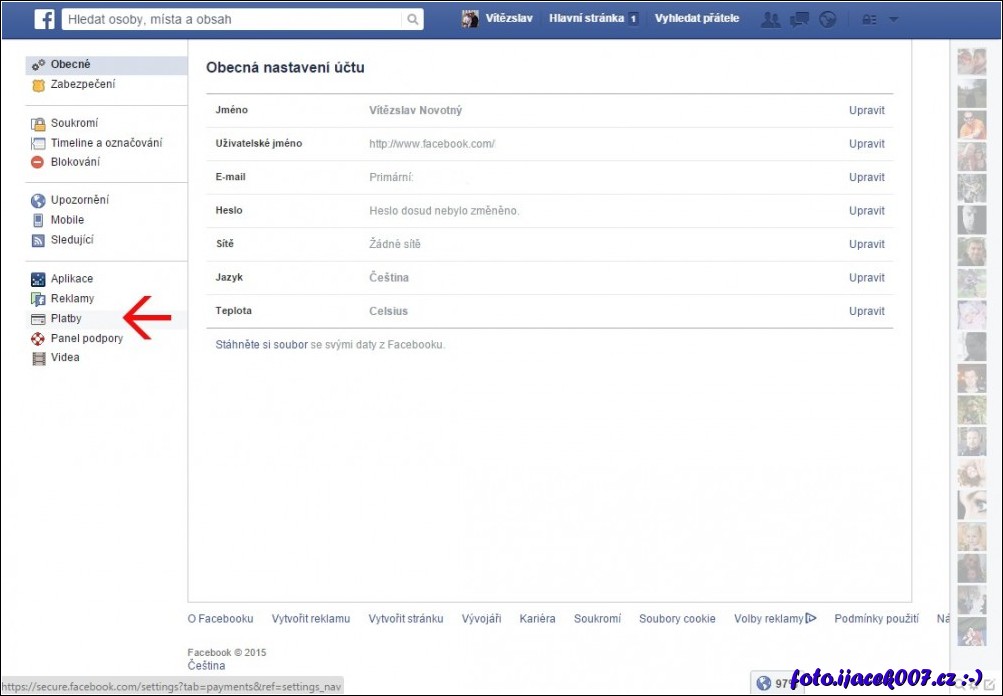Viewport: 1003px width, 696px height.
Task: Open privacy shortcuts lock icon
Action: pos(869,19)
